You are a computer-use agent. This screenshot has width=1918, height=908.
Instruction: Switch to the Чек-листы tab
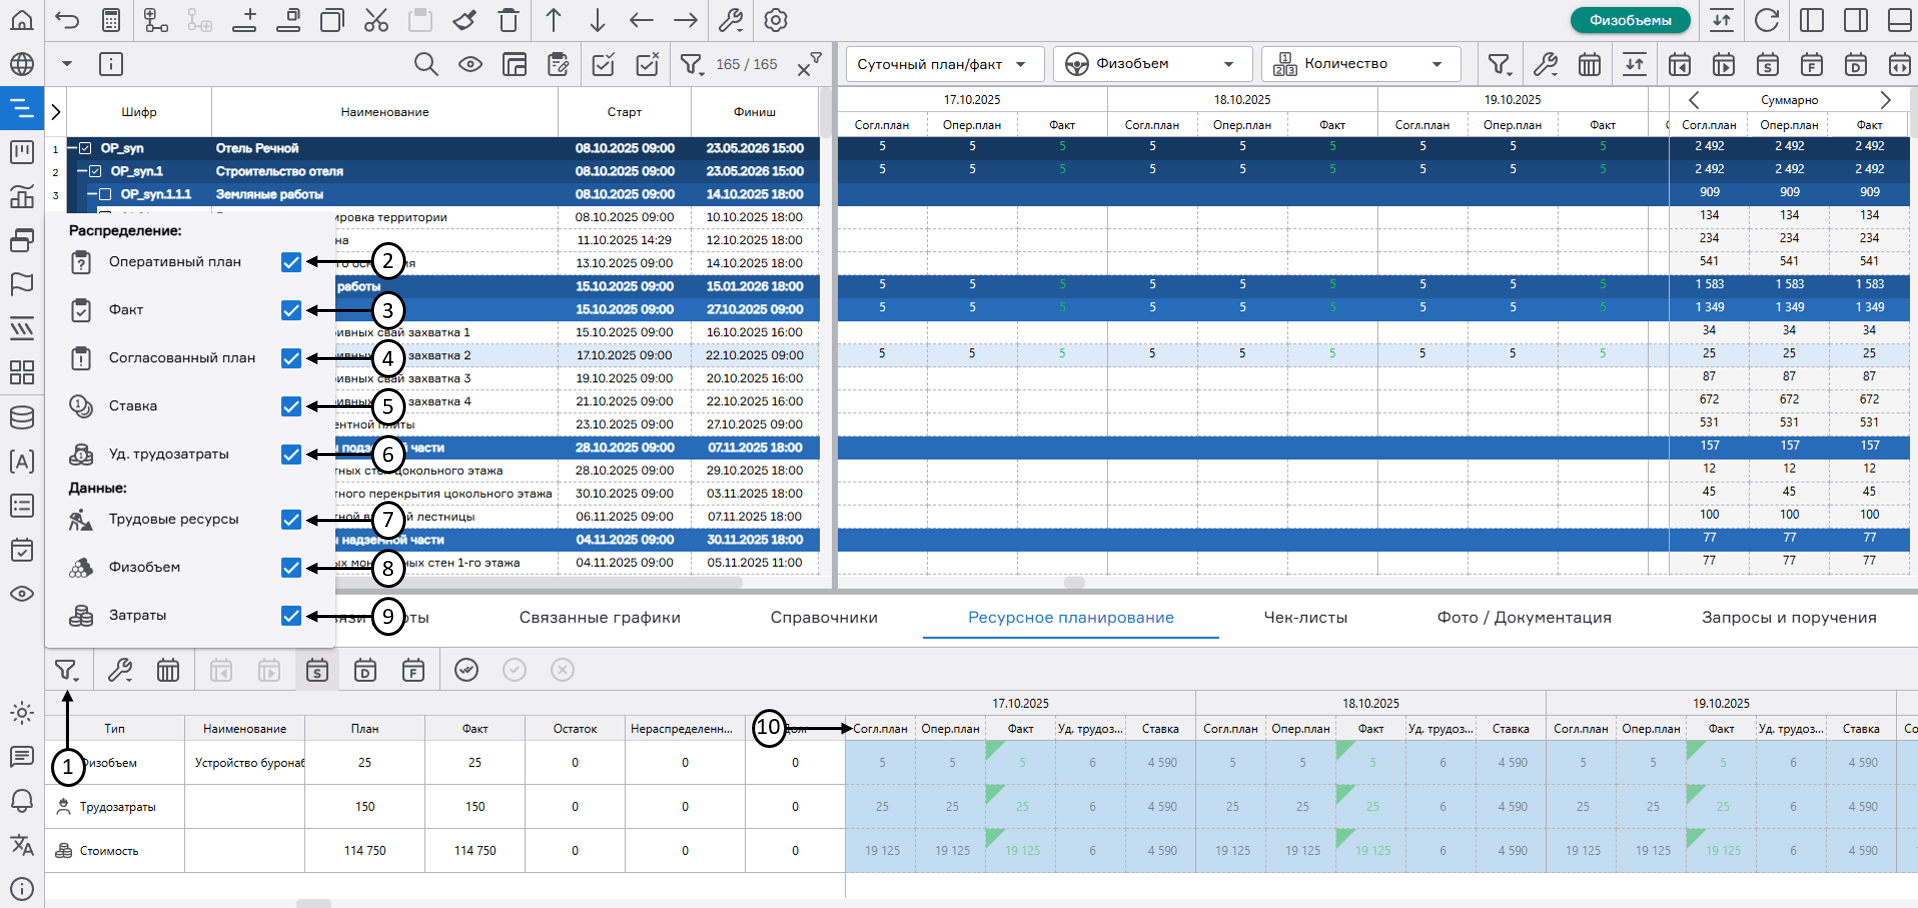point(1305,618)
